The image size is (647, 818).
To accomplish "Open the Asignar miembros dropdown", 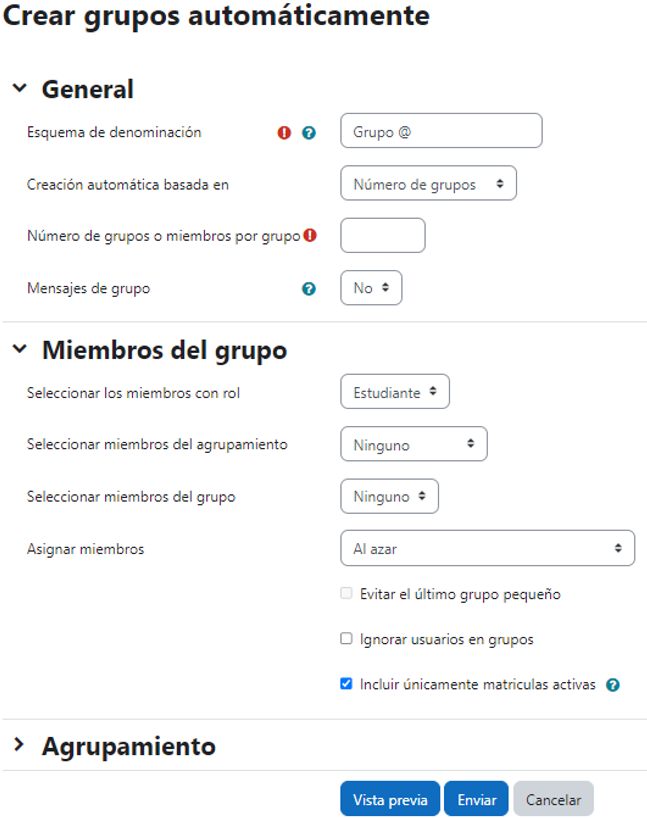I will click(487, 548).
